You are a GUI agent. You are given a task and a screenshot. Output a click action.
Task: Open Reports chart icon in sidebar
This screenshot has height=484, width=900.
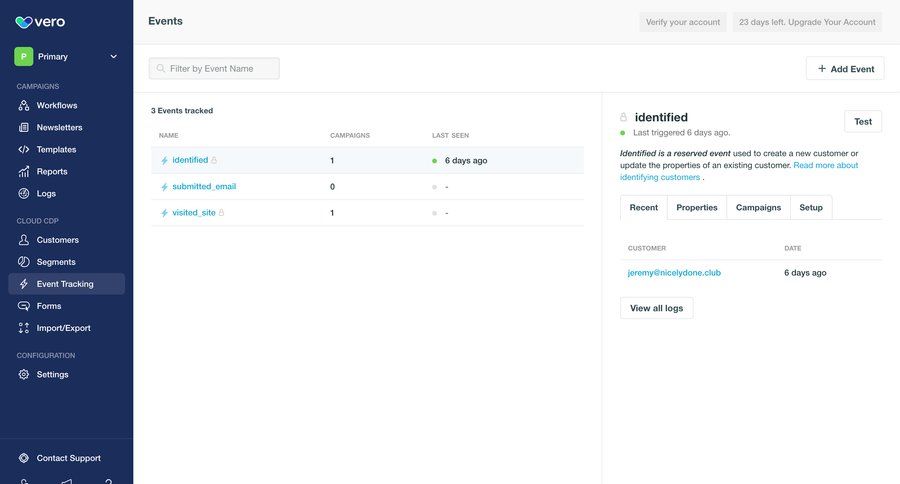(x=24, y=171)
